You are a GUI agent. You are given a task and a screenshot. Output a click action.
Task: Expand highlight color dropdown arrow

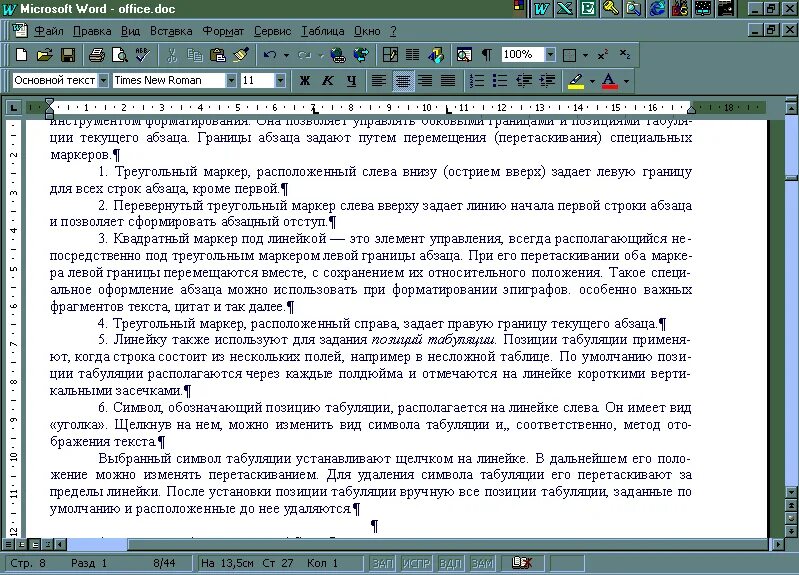click(592, 81)
